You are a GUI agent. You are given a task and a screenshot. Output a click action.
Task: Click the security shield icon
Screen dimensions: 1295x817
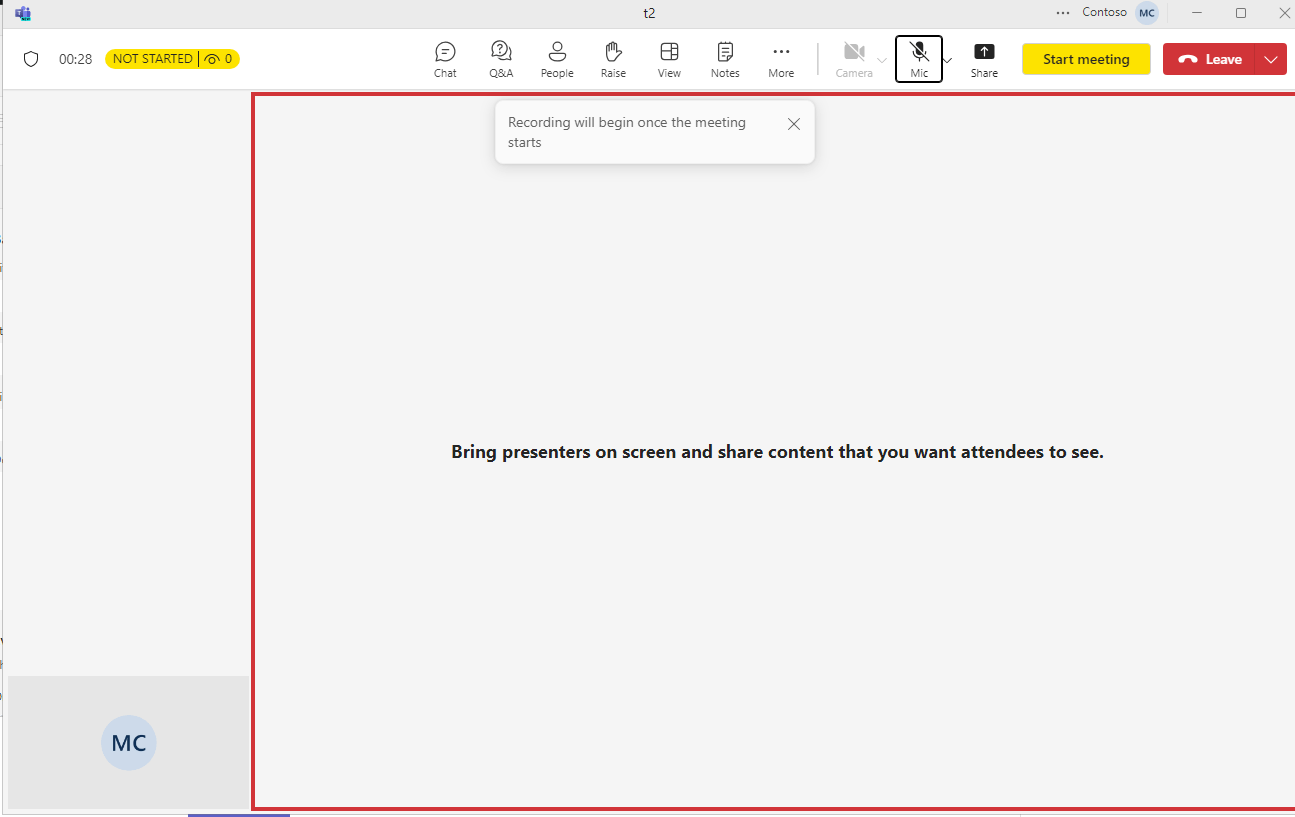pos(31,58)
